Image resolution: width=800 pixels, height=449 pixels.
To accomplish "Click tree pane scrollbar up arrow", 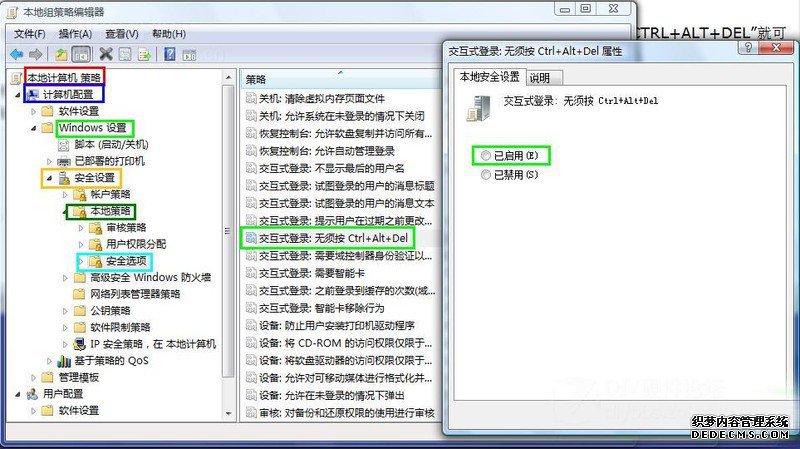I will (228, 78).
